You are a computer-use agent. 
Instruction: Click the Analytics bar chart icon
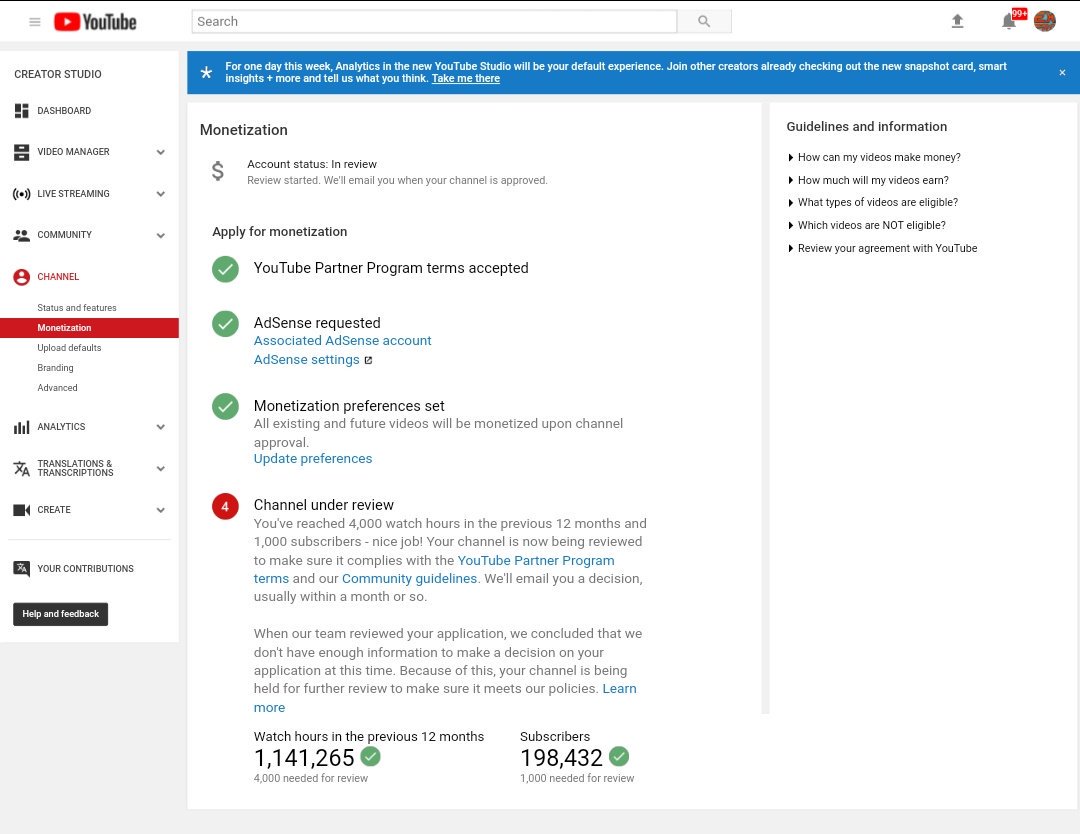[x=21, y=427]
